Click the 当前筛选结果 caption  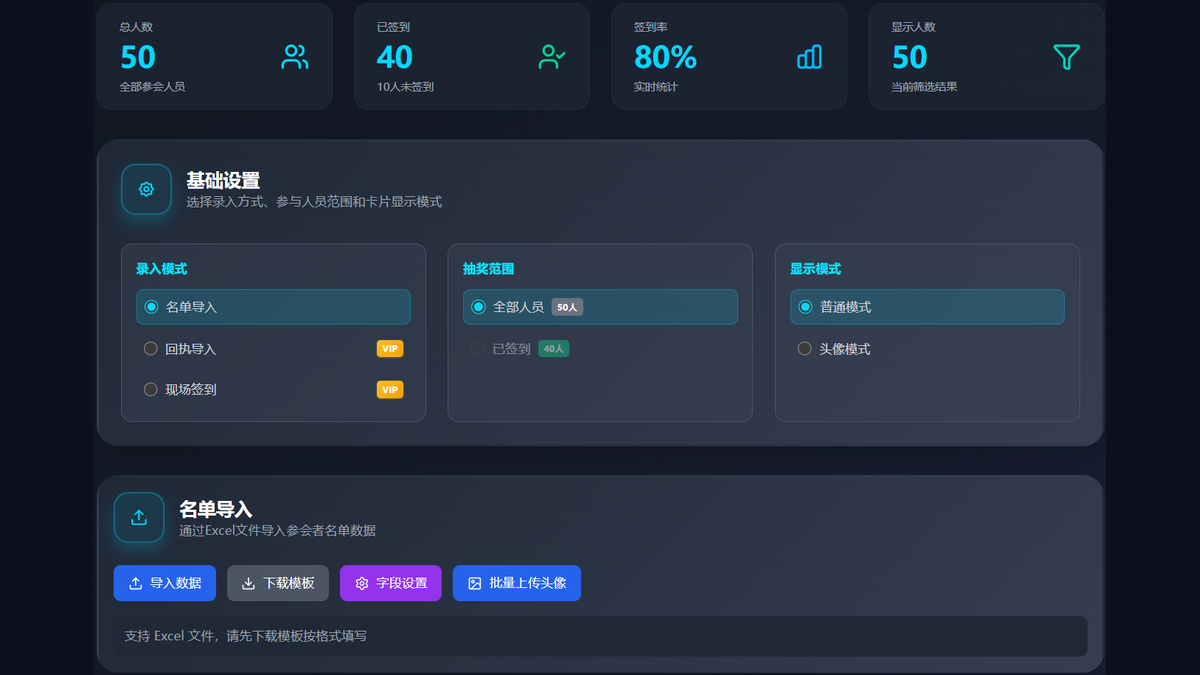924,87
